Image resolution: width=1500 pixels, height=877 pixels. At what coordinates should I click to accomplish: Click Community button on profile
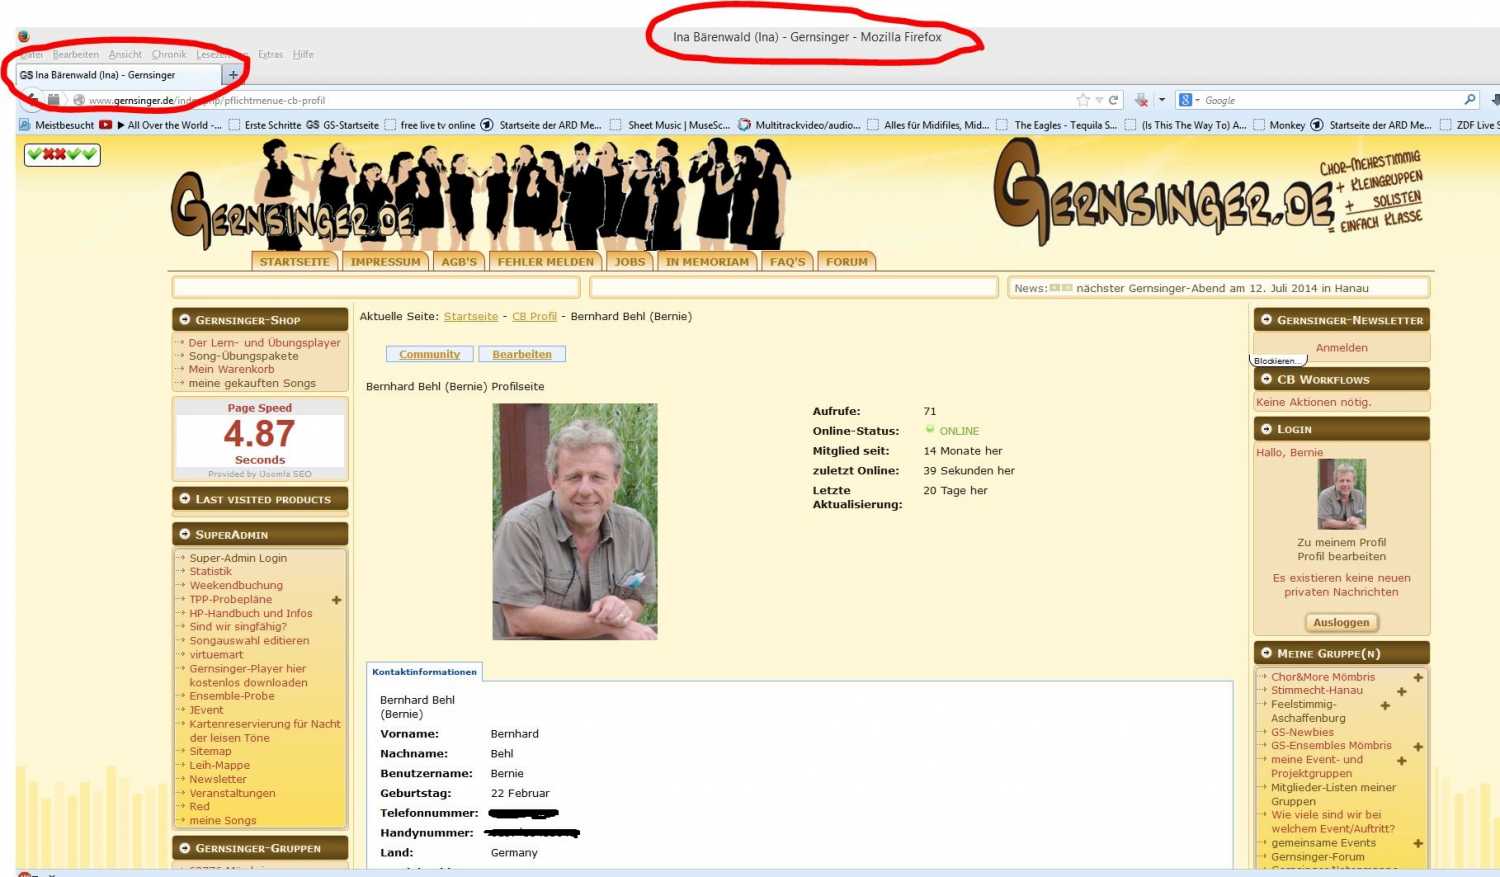tap(430, 354)
